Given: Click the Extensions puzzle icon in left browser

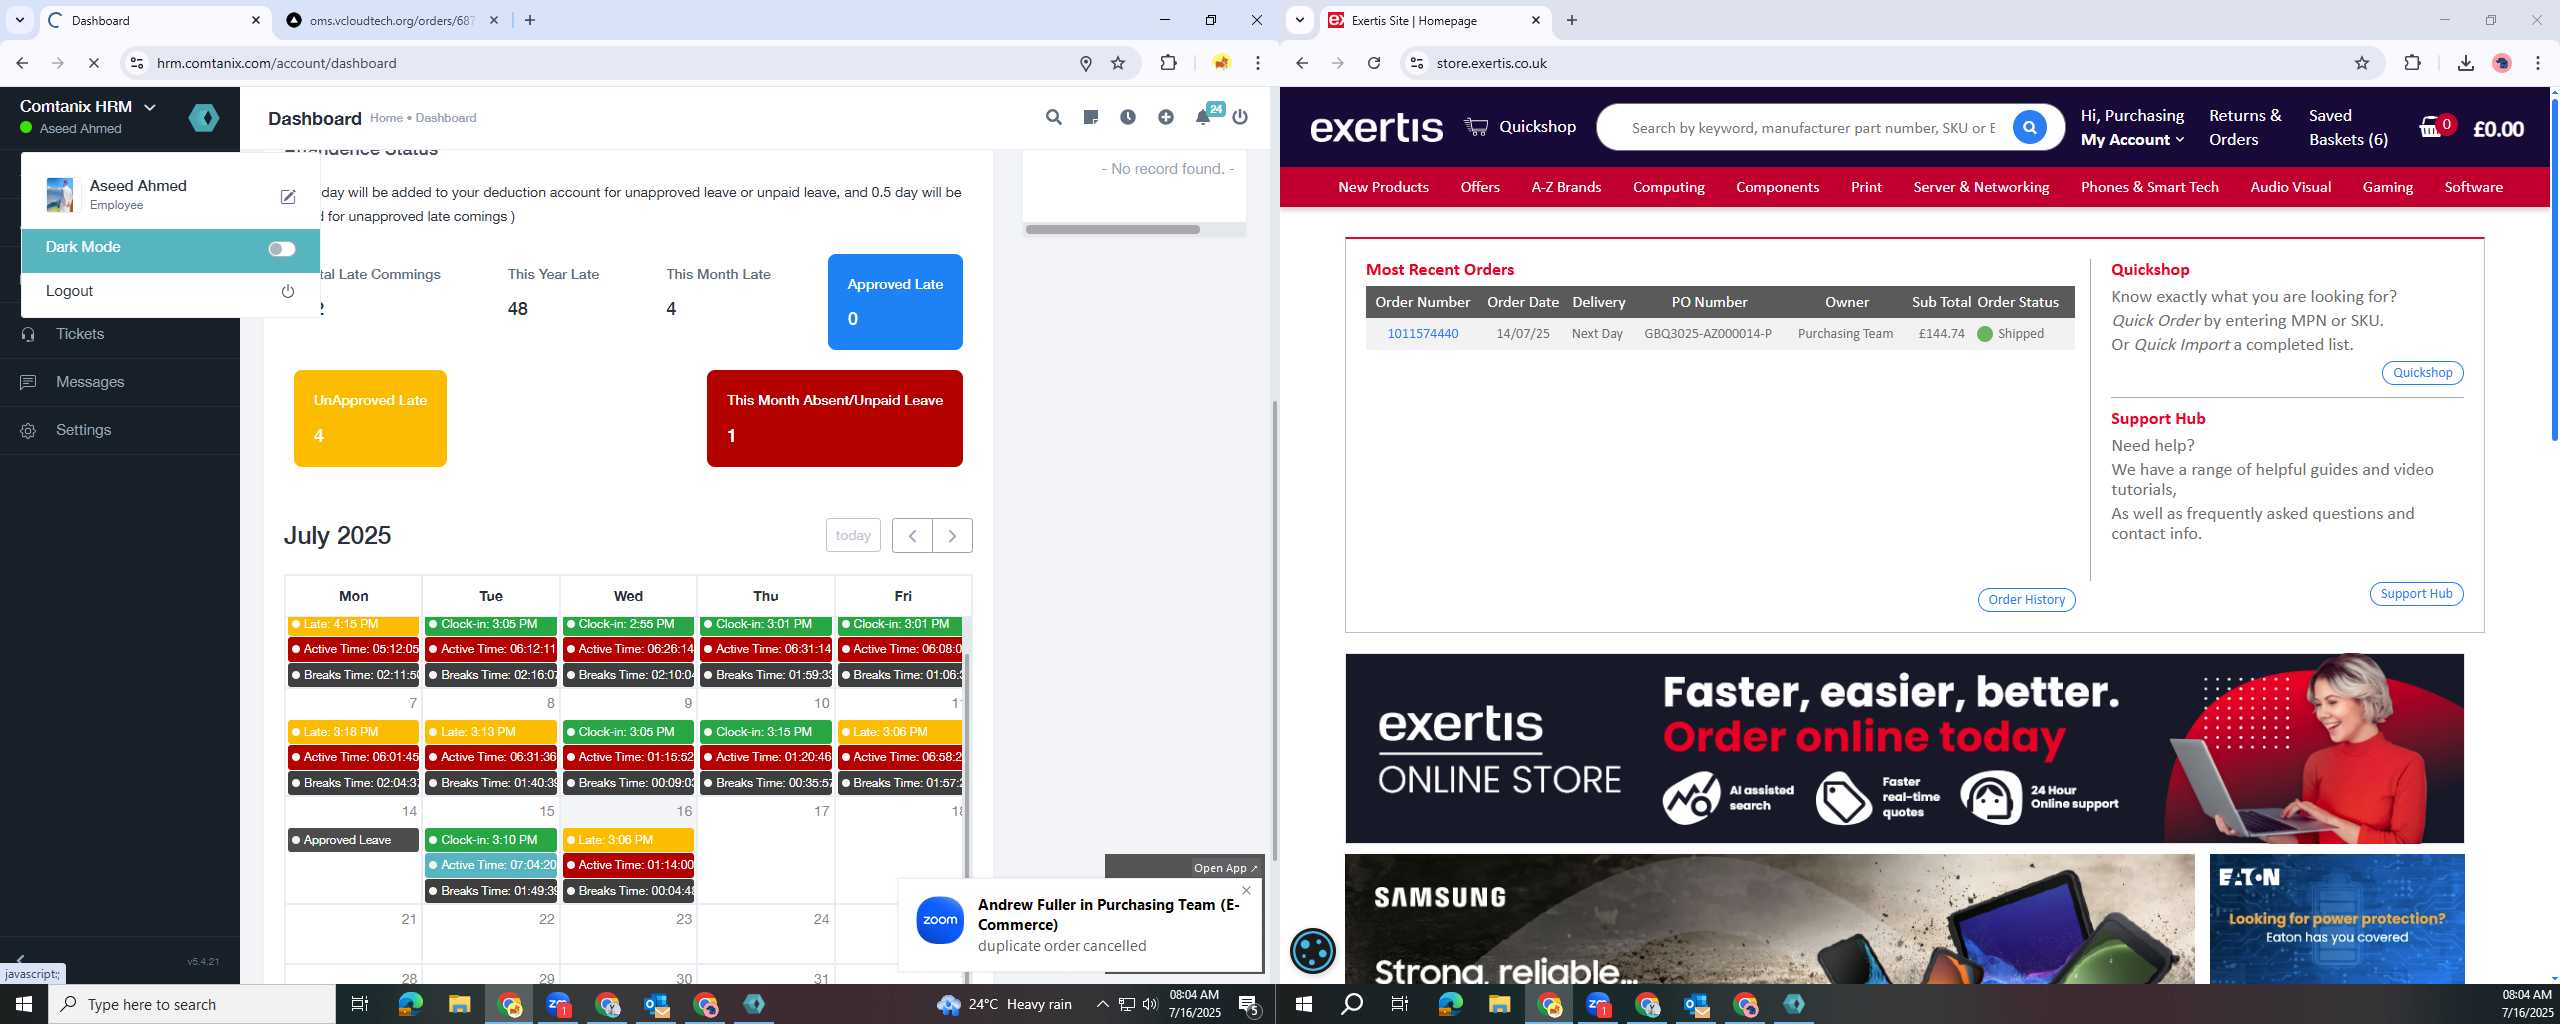Looking at the screenshot, I should (x=1168, y=63).
